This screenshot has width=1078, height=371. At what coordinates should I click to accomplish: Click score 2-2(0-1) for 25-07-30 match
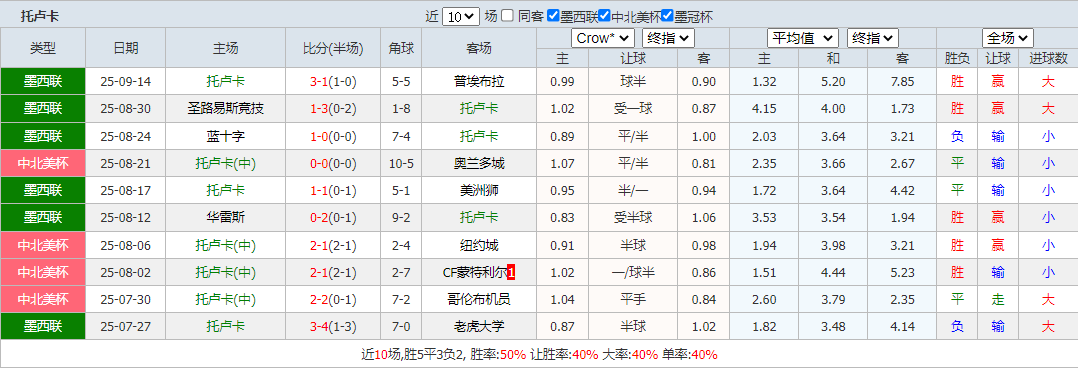[333, 300]
